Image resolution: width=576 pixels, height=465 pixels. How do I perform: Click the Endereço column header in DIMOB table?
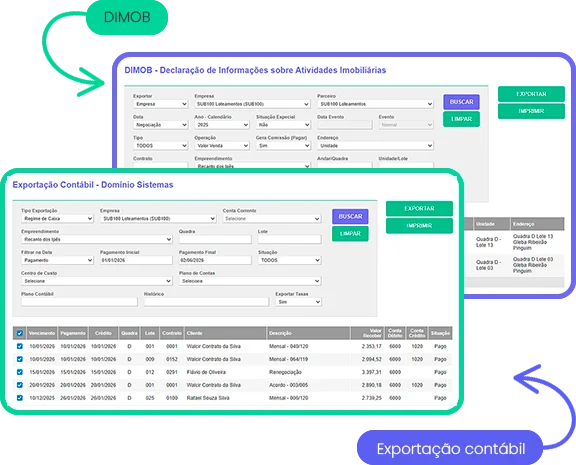pyautogui.click(x=537, y=224)
